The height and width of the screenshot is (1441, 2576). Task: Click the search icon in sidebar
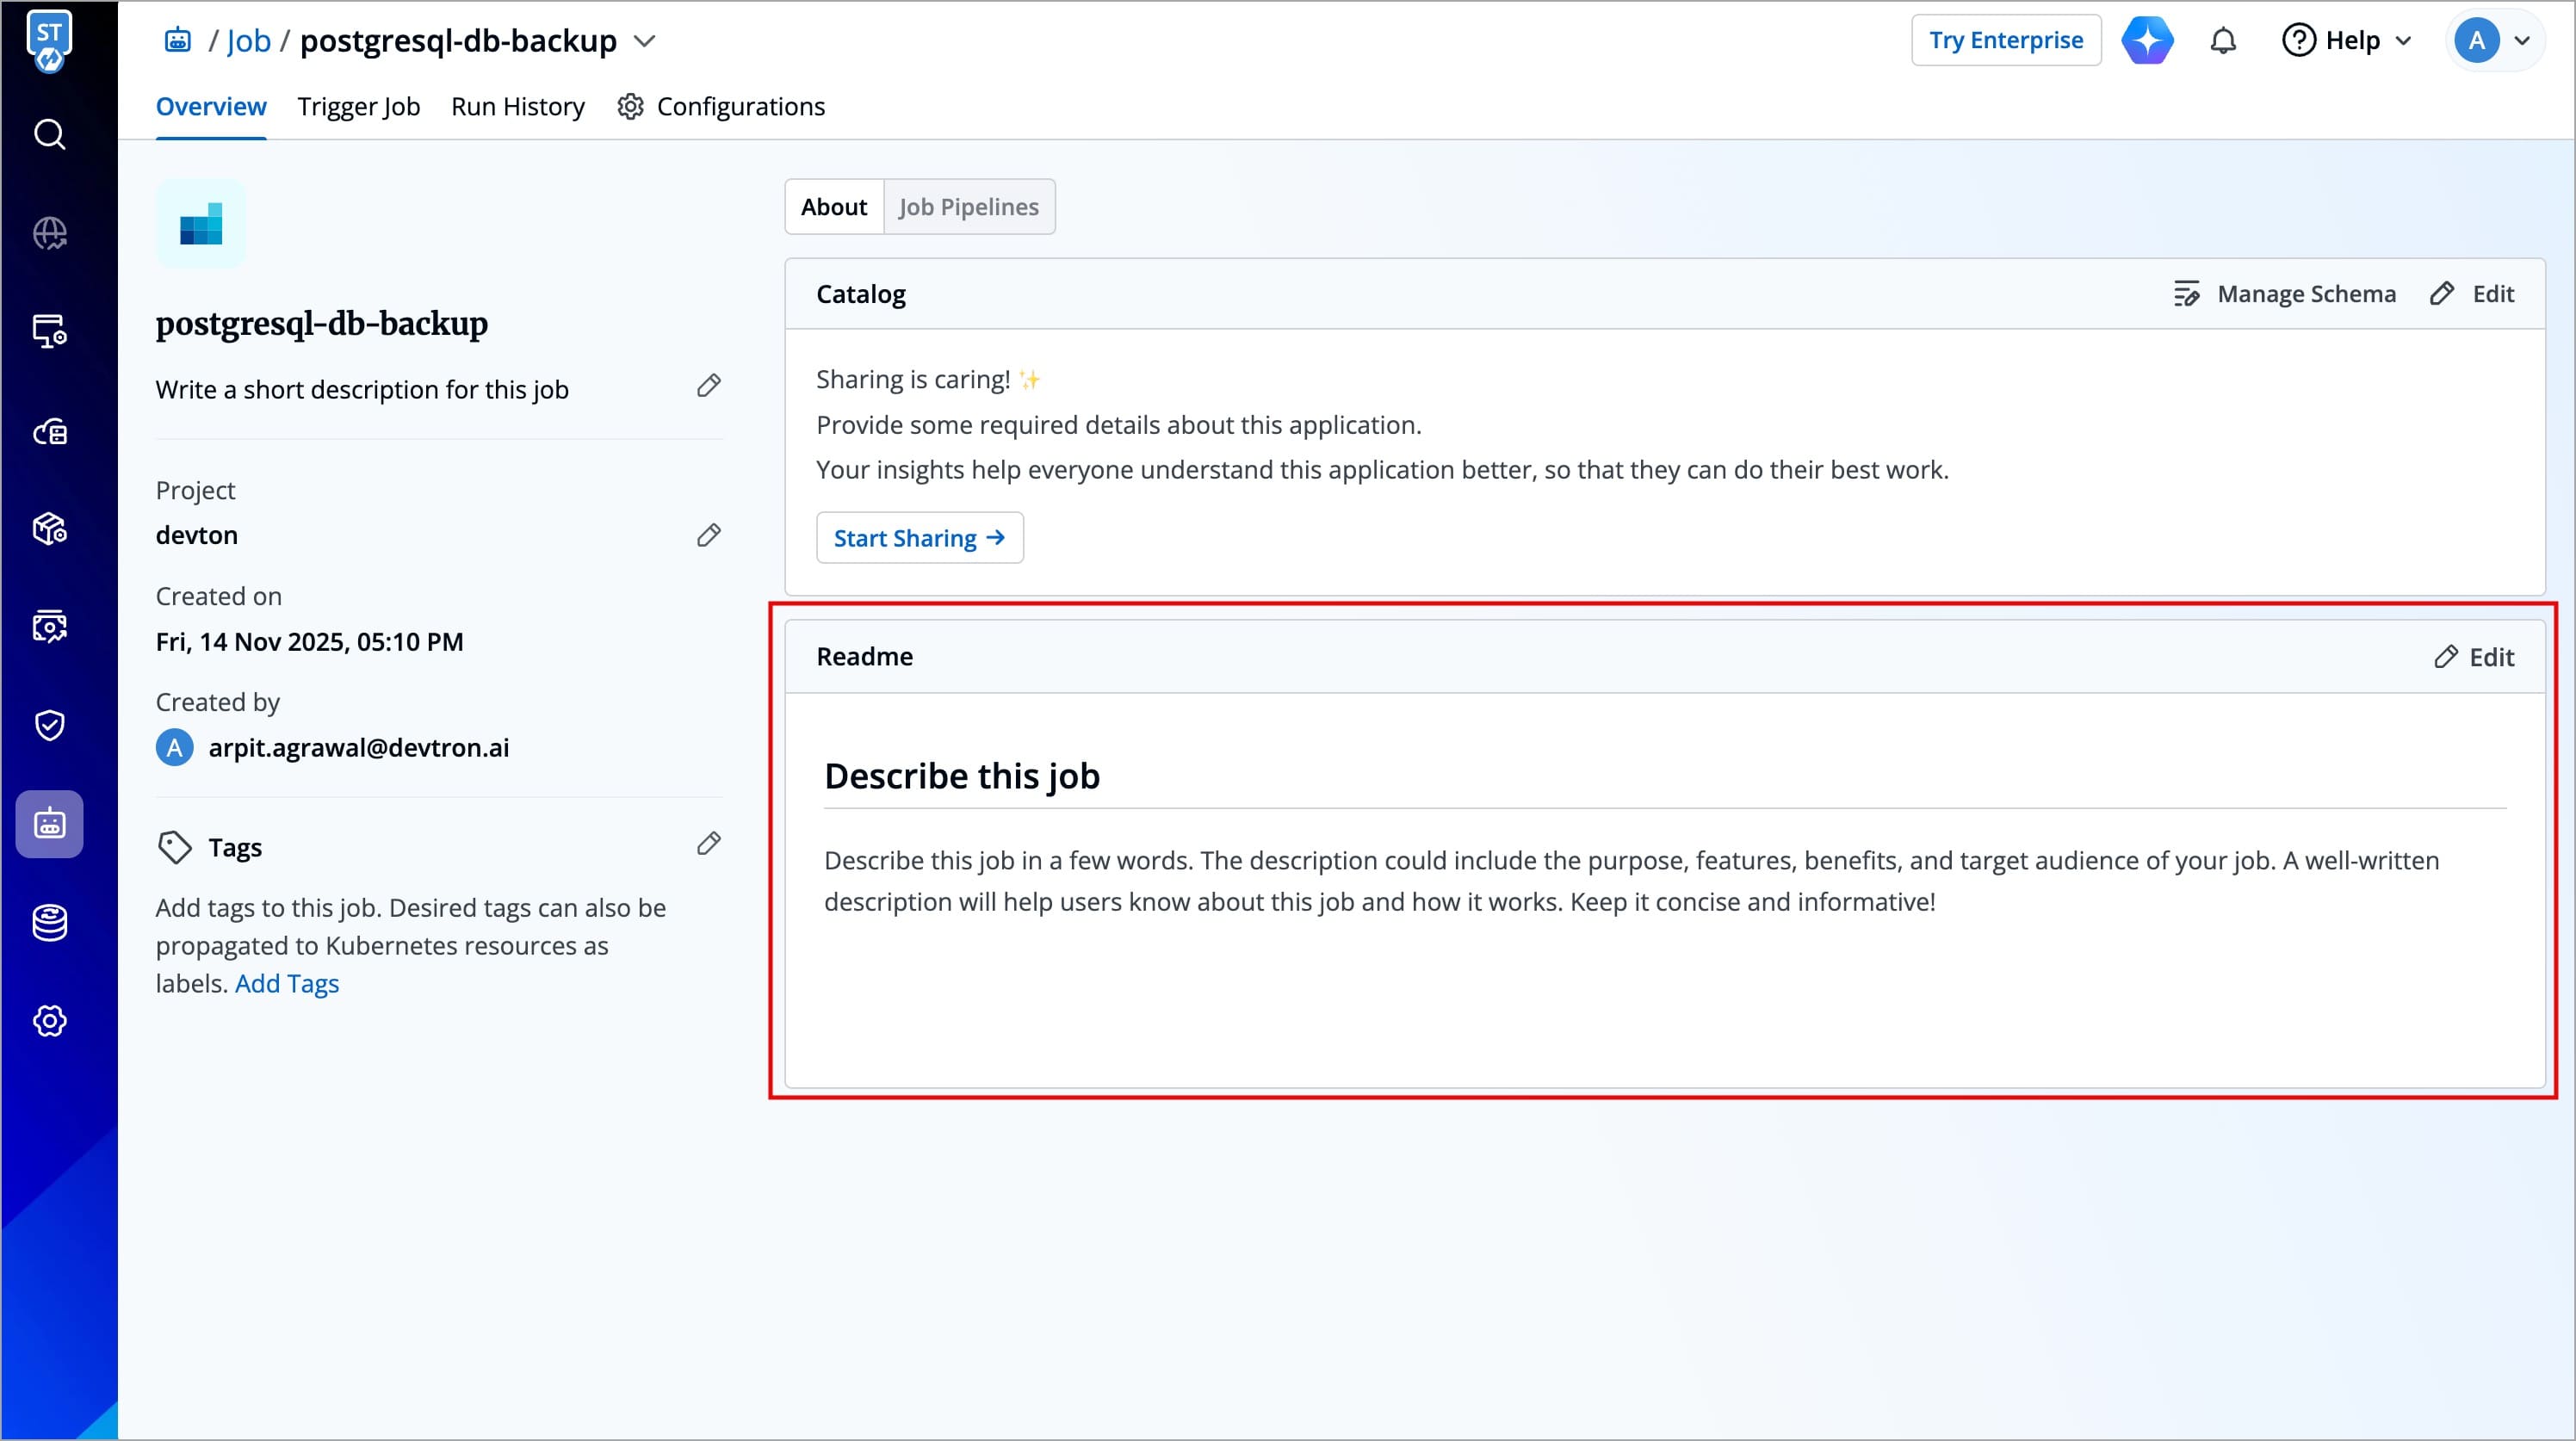click(49, 134)
